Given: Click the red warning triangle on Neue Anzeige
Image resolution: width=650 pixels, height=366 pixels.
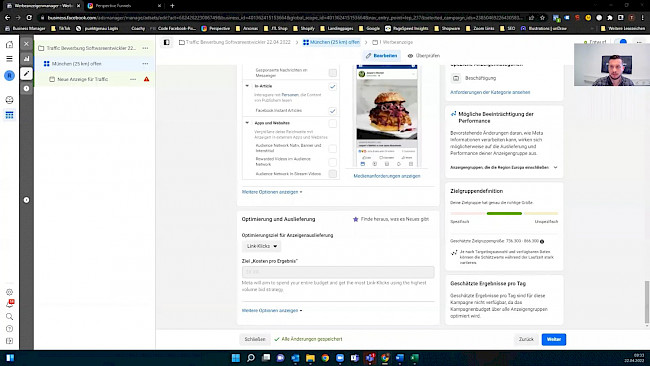Looking at the screenshot, I should [146, 79].
